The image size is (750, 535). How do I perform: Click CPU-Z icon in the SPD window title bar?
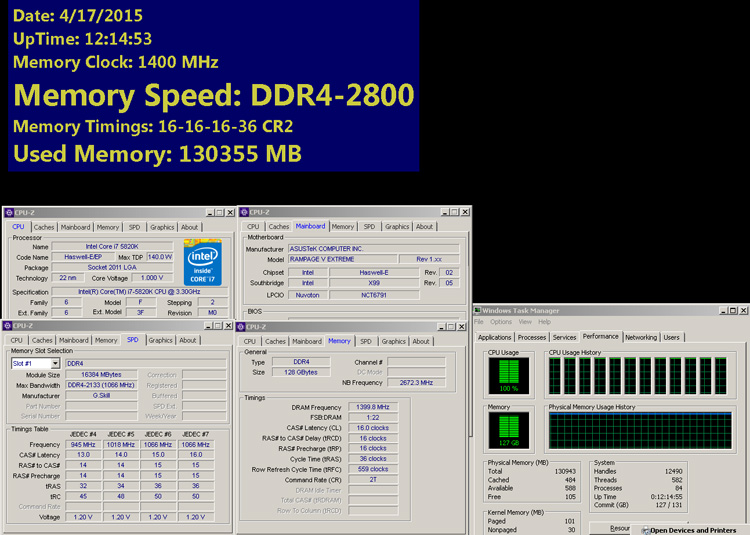point(7,326)
